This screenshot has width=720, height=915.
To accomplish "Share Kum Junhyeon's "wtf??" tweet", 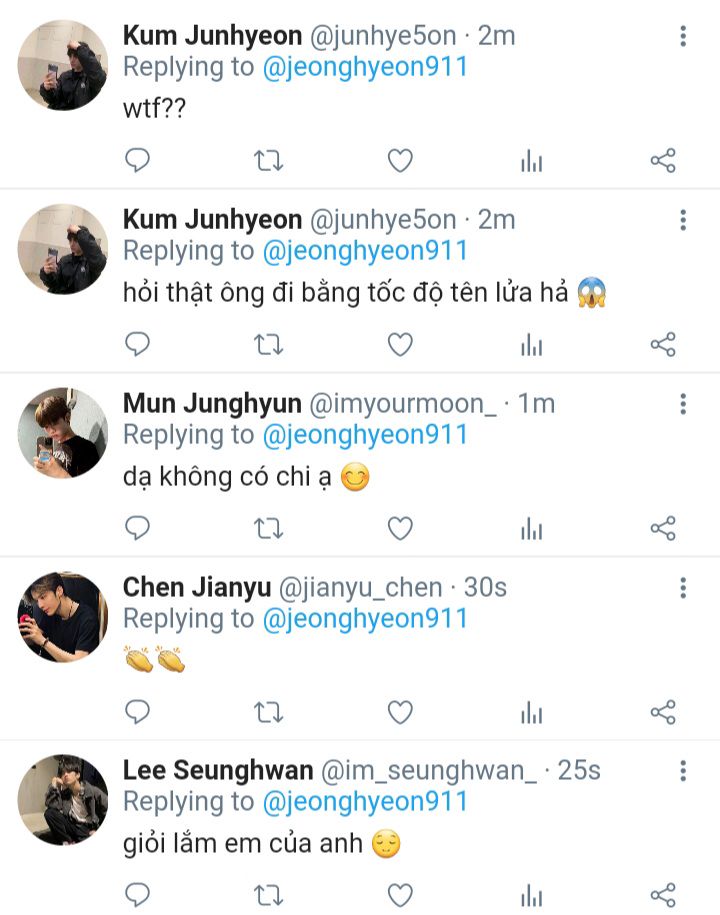I will coord(663,160).
